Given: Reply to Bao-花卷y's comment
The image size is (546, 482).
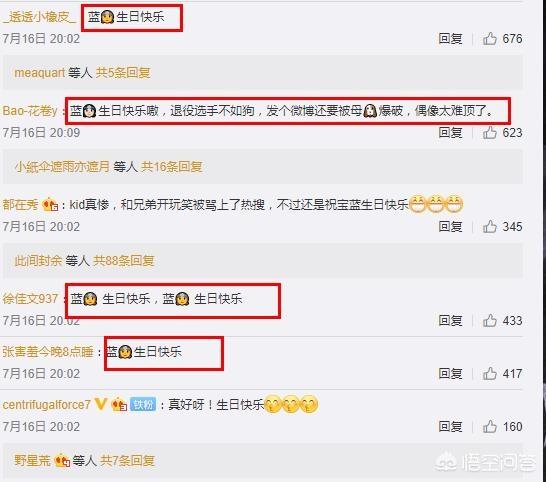Looking at the screenshot, I should click(x=450, y=132).
